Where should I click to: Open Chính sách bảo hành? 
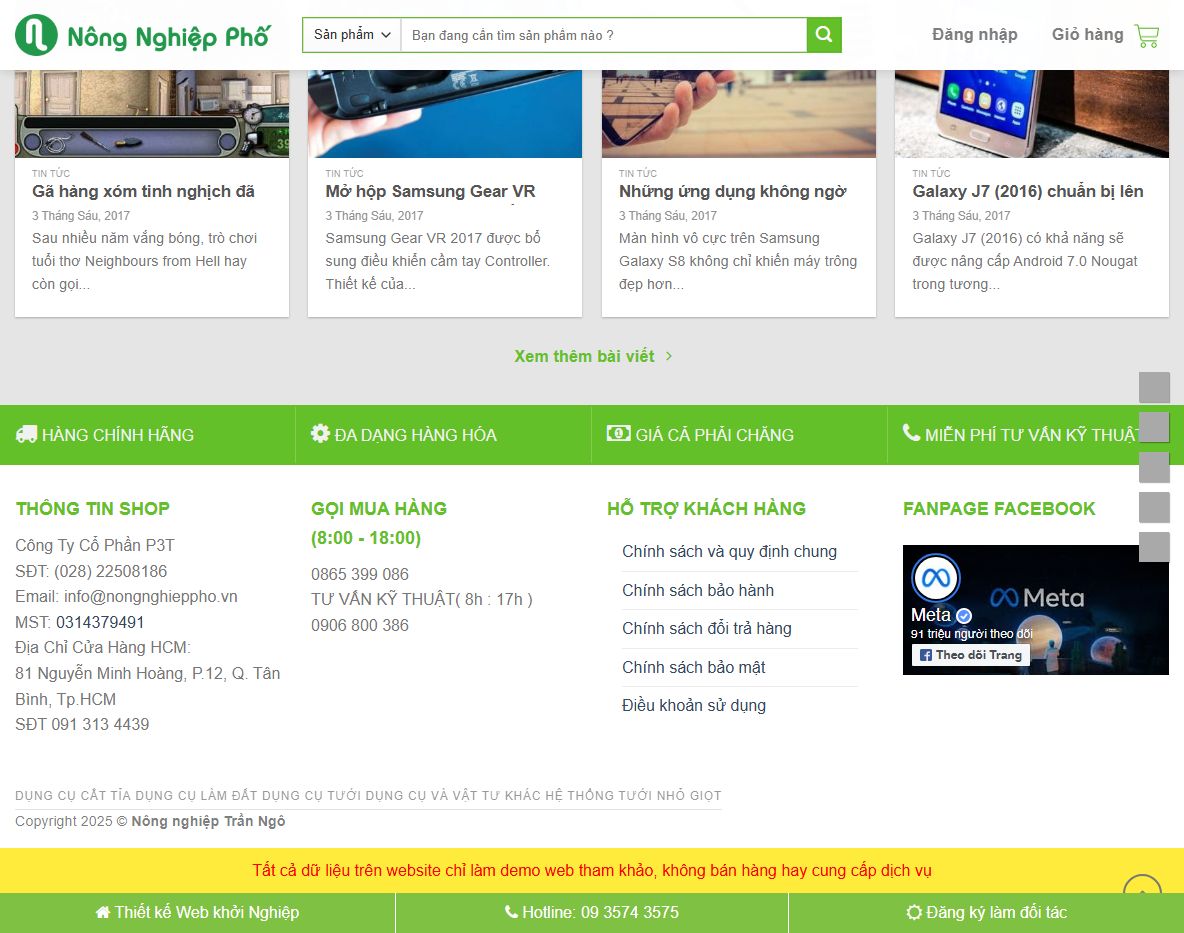(x=698, y=590)
